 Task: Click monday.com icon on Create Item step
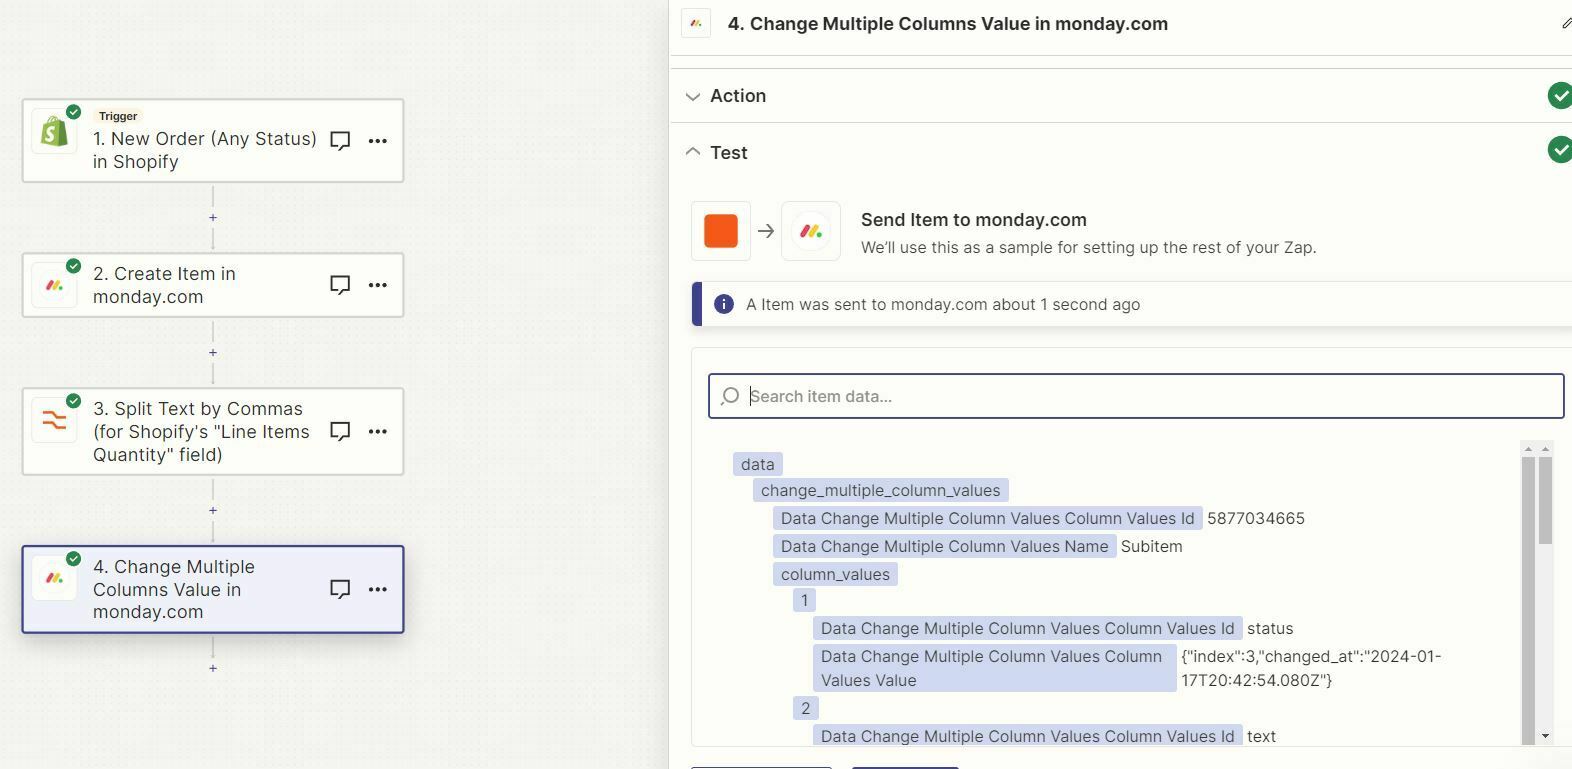(x=54, y=285)
